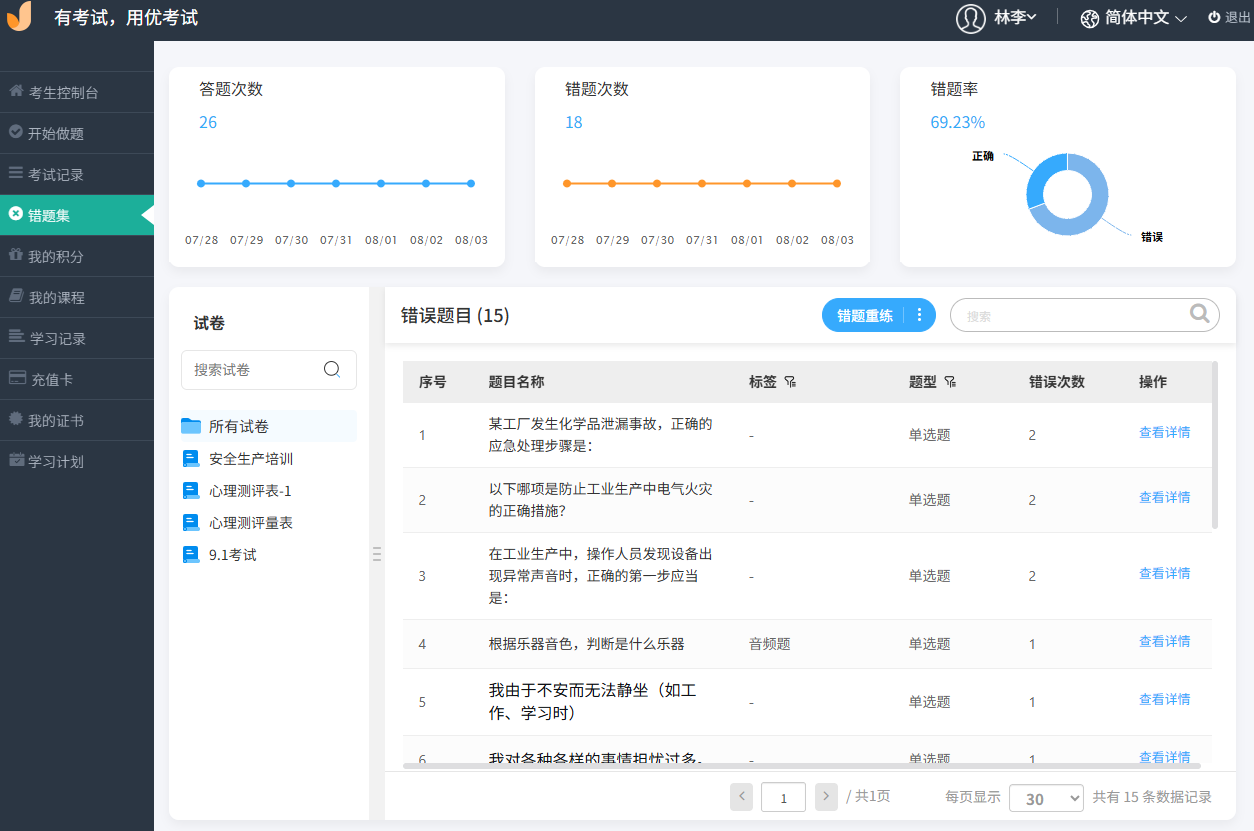Click the 正确 segment of donut chart
Image resolution: width=1254 pixels, height=831 pixels.
(1044, 178)
